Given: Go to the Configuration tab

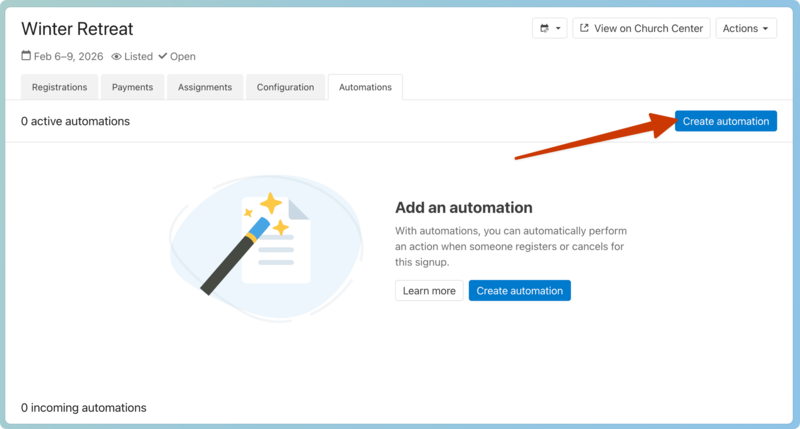Looking at the screenshot, I should pos(285,87).
